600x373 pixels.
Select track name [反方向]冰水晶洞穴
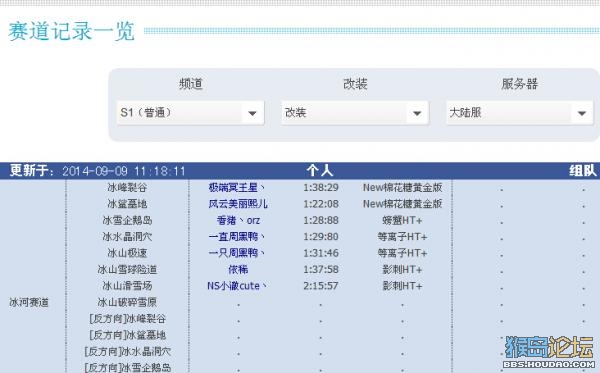pos(127,352)
